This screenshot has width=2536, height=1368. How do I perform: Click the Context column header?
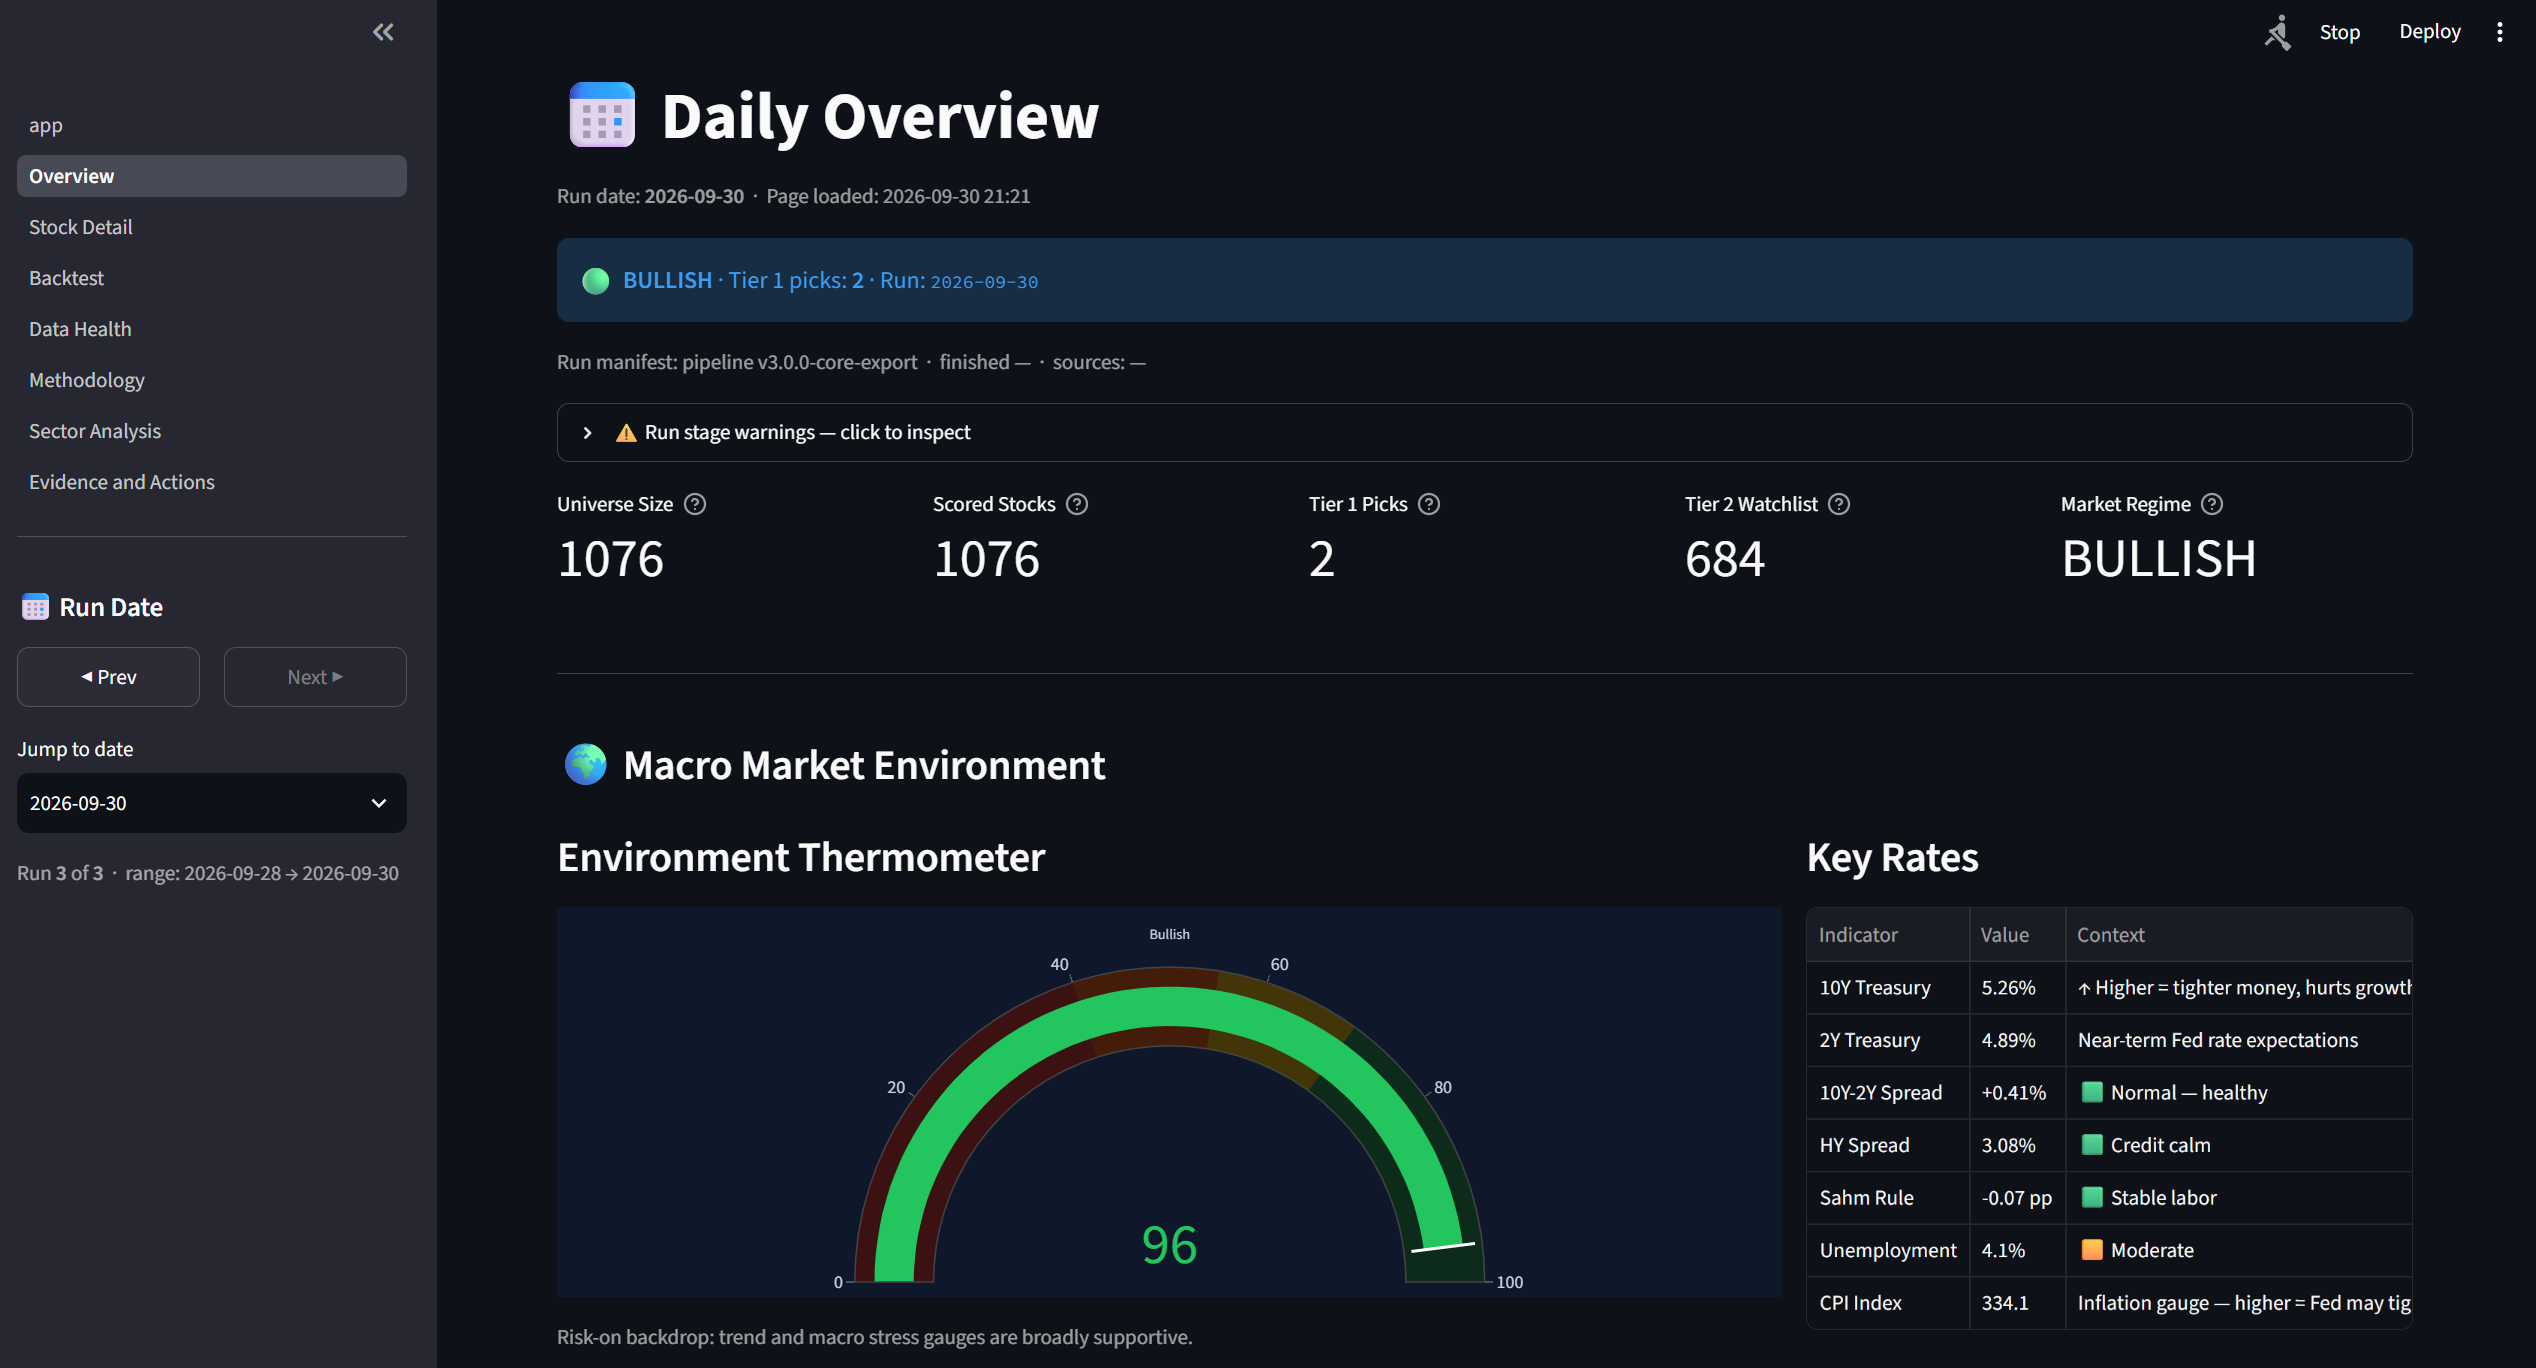point(2239,935)
